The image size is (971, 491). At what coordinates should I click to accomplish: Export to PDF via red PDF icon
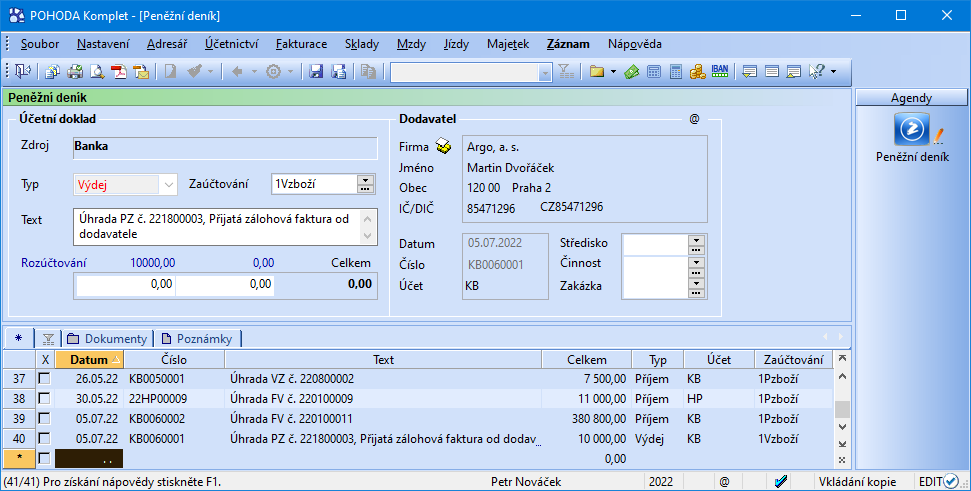(119, 72)
